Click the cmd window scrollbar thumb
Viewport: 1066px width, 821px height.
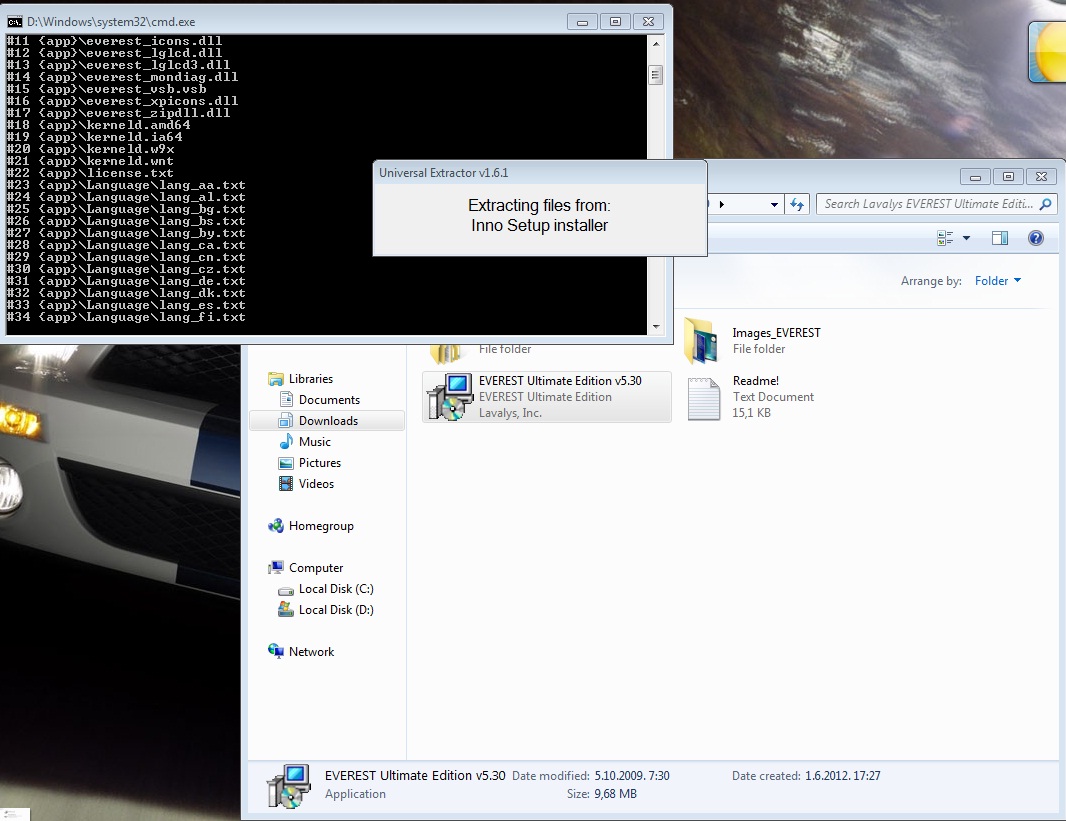(656, 75)
